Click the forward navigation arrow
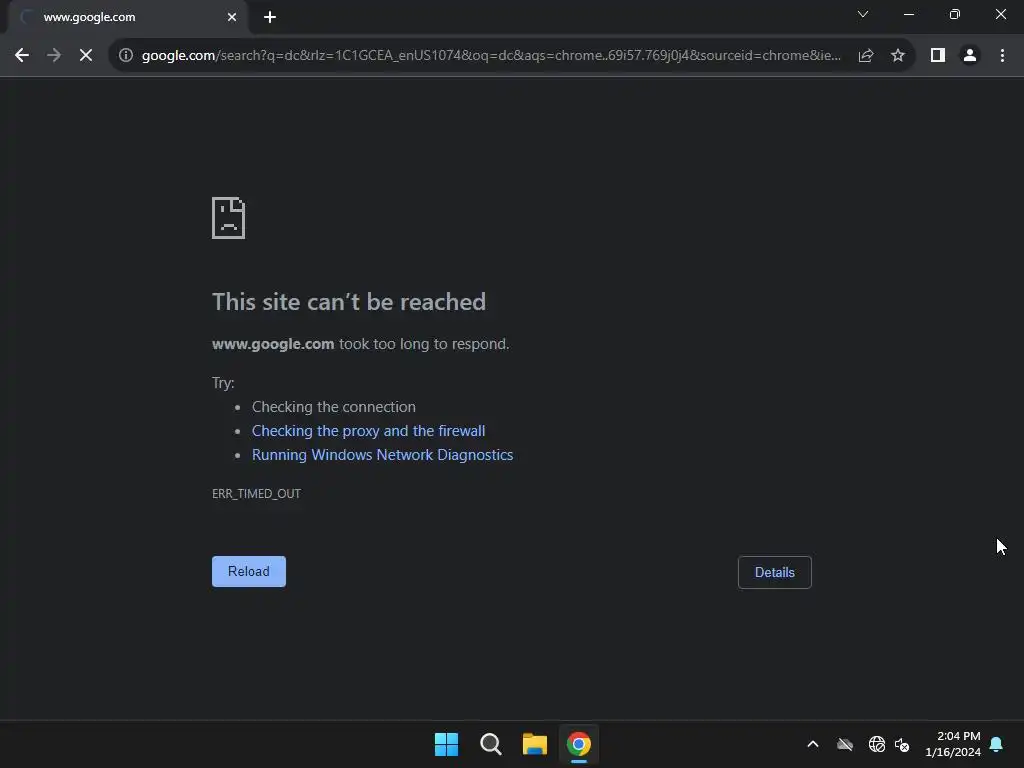Screen dimensions: 1024x768 click(54, 56)
